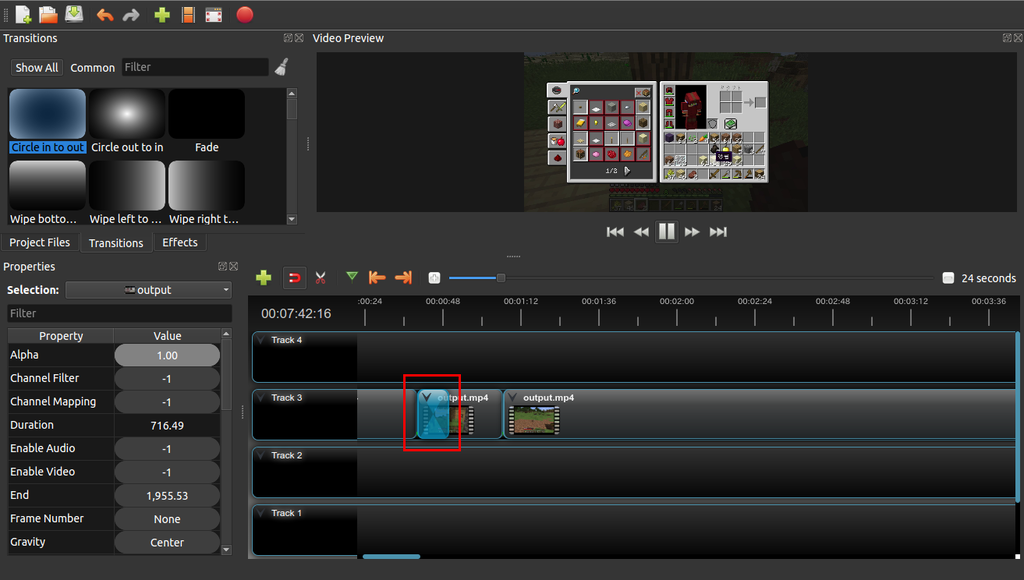Open menu arrow of second output.mp4 clip
The width and height of the screenshot is (1024, 580).
(513, 397)
